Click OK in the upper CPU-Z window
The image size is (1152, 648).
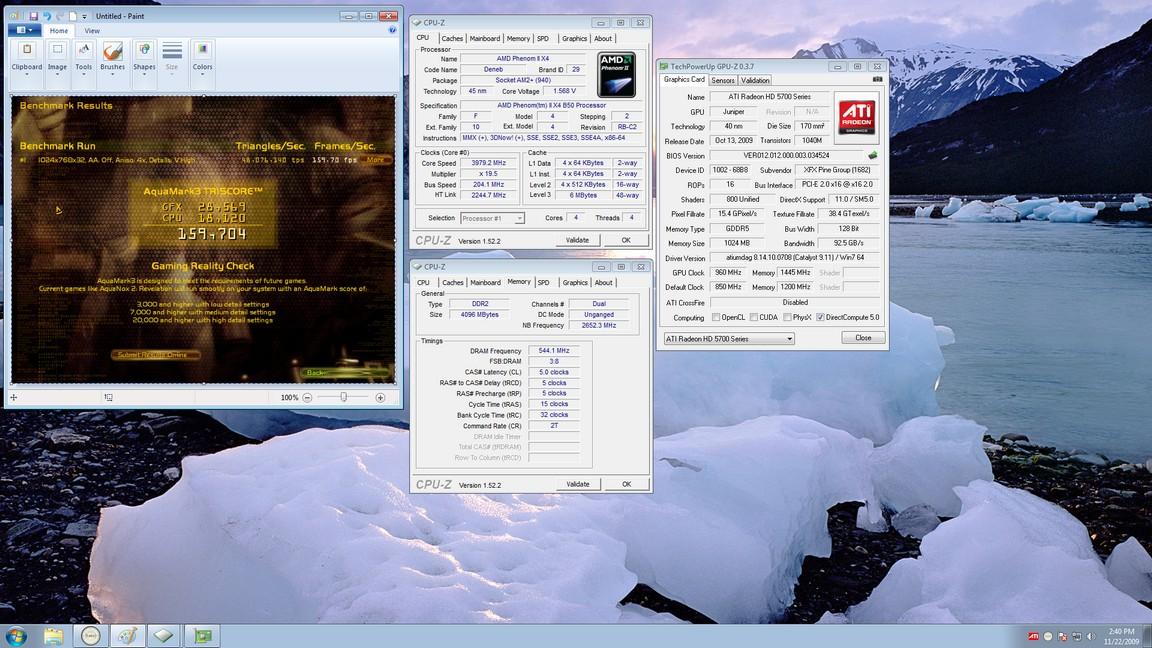click(626, 240)
